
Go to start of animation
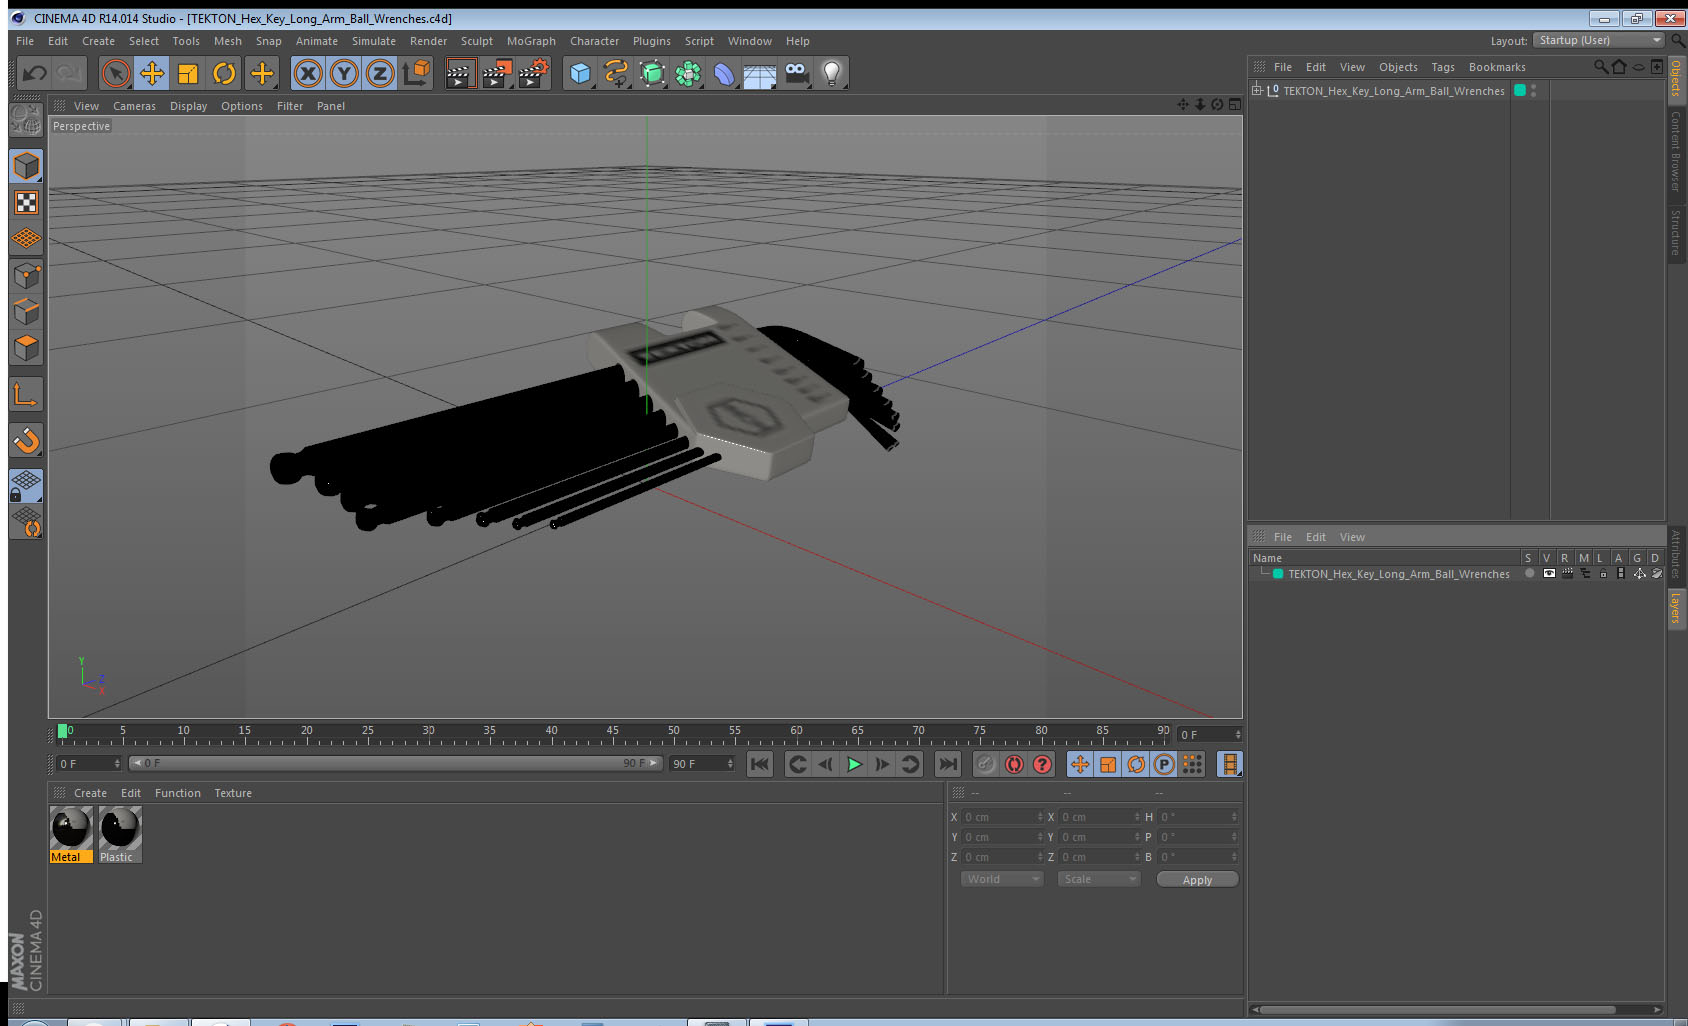pyautogui.click(x=760, y=764)
